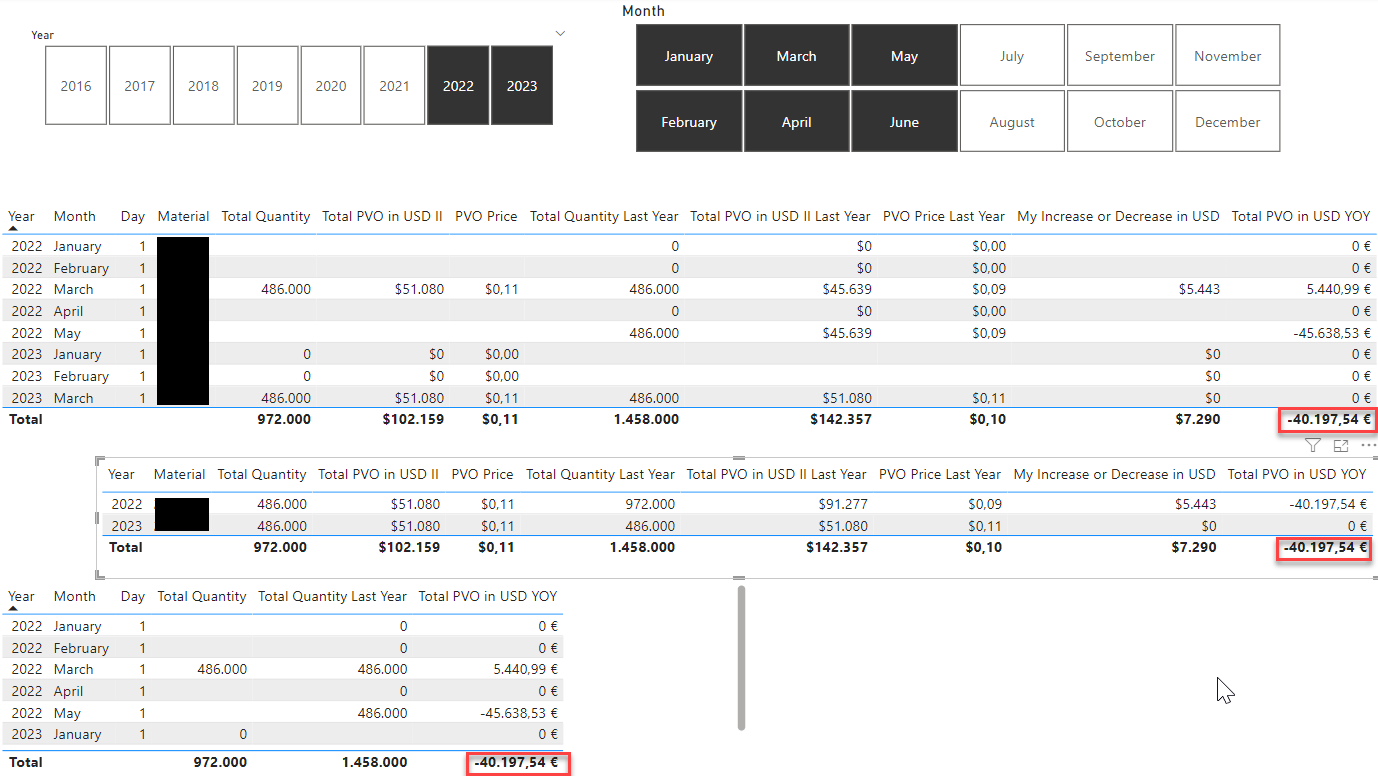The width and height of the screenshot is (1378, 776).
Task: Select year 2021 tile
Action: pos(394,85)
